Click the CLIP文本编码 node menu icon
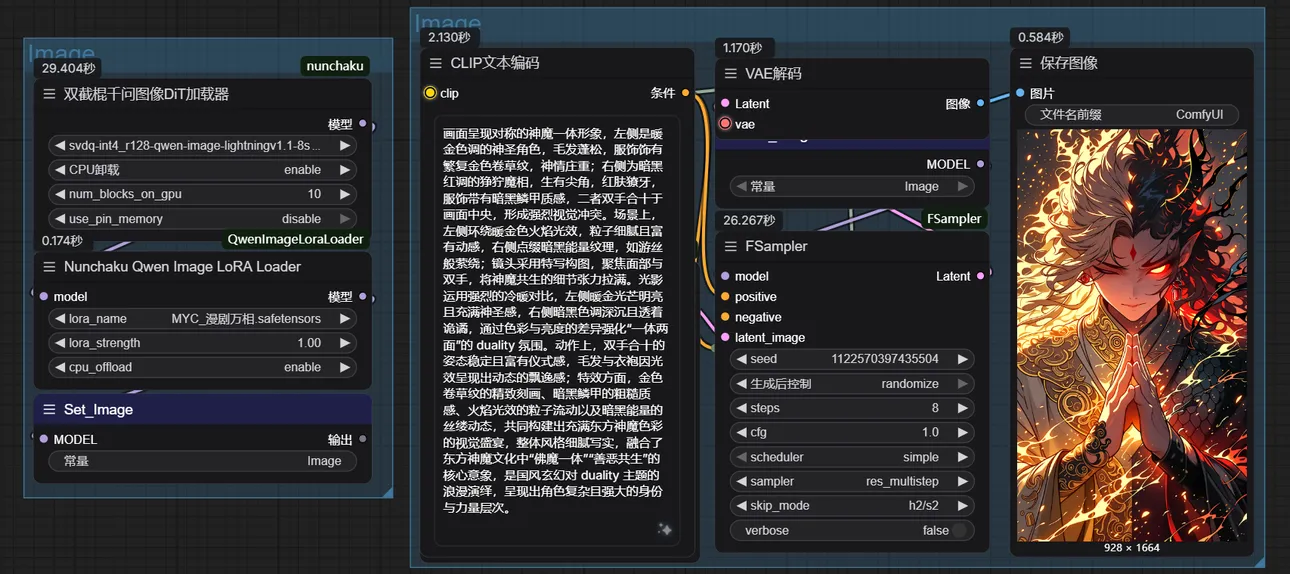This screenshot has height=574, width=1290. 435,63
